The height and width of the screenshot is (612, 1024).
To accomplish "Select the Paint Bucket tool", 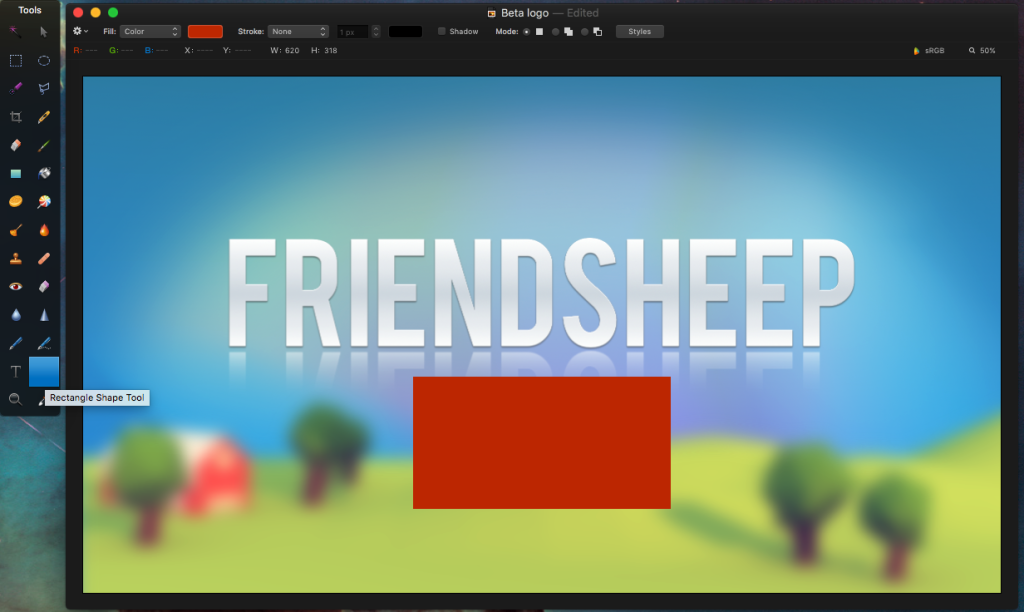I will pos(44,173).
